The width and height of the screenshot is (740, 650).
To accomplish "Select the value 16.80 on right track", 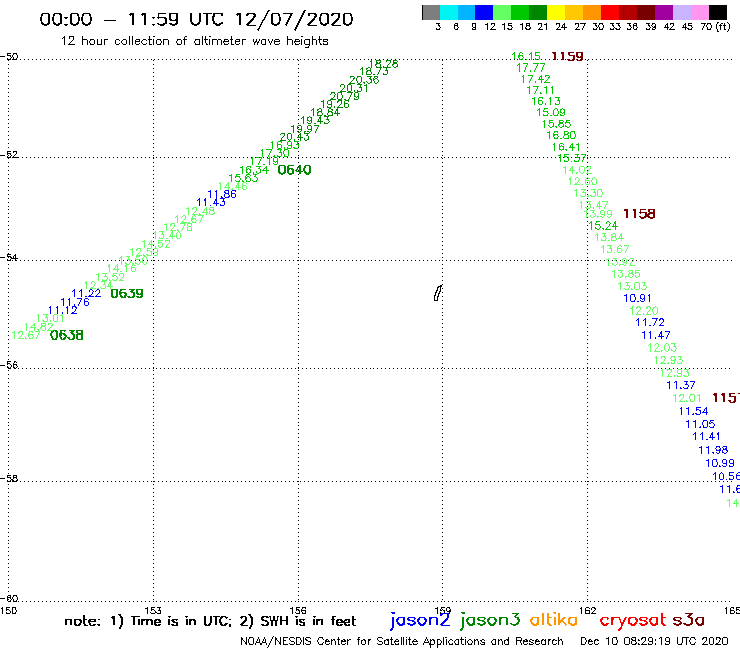I will coord(561,135).
